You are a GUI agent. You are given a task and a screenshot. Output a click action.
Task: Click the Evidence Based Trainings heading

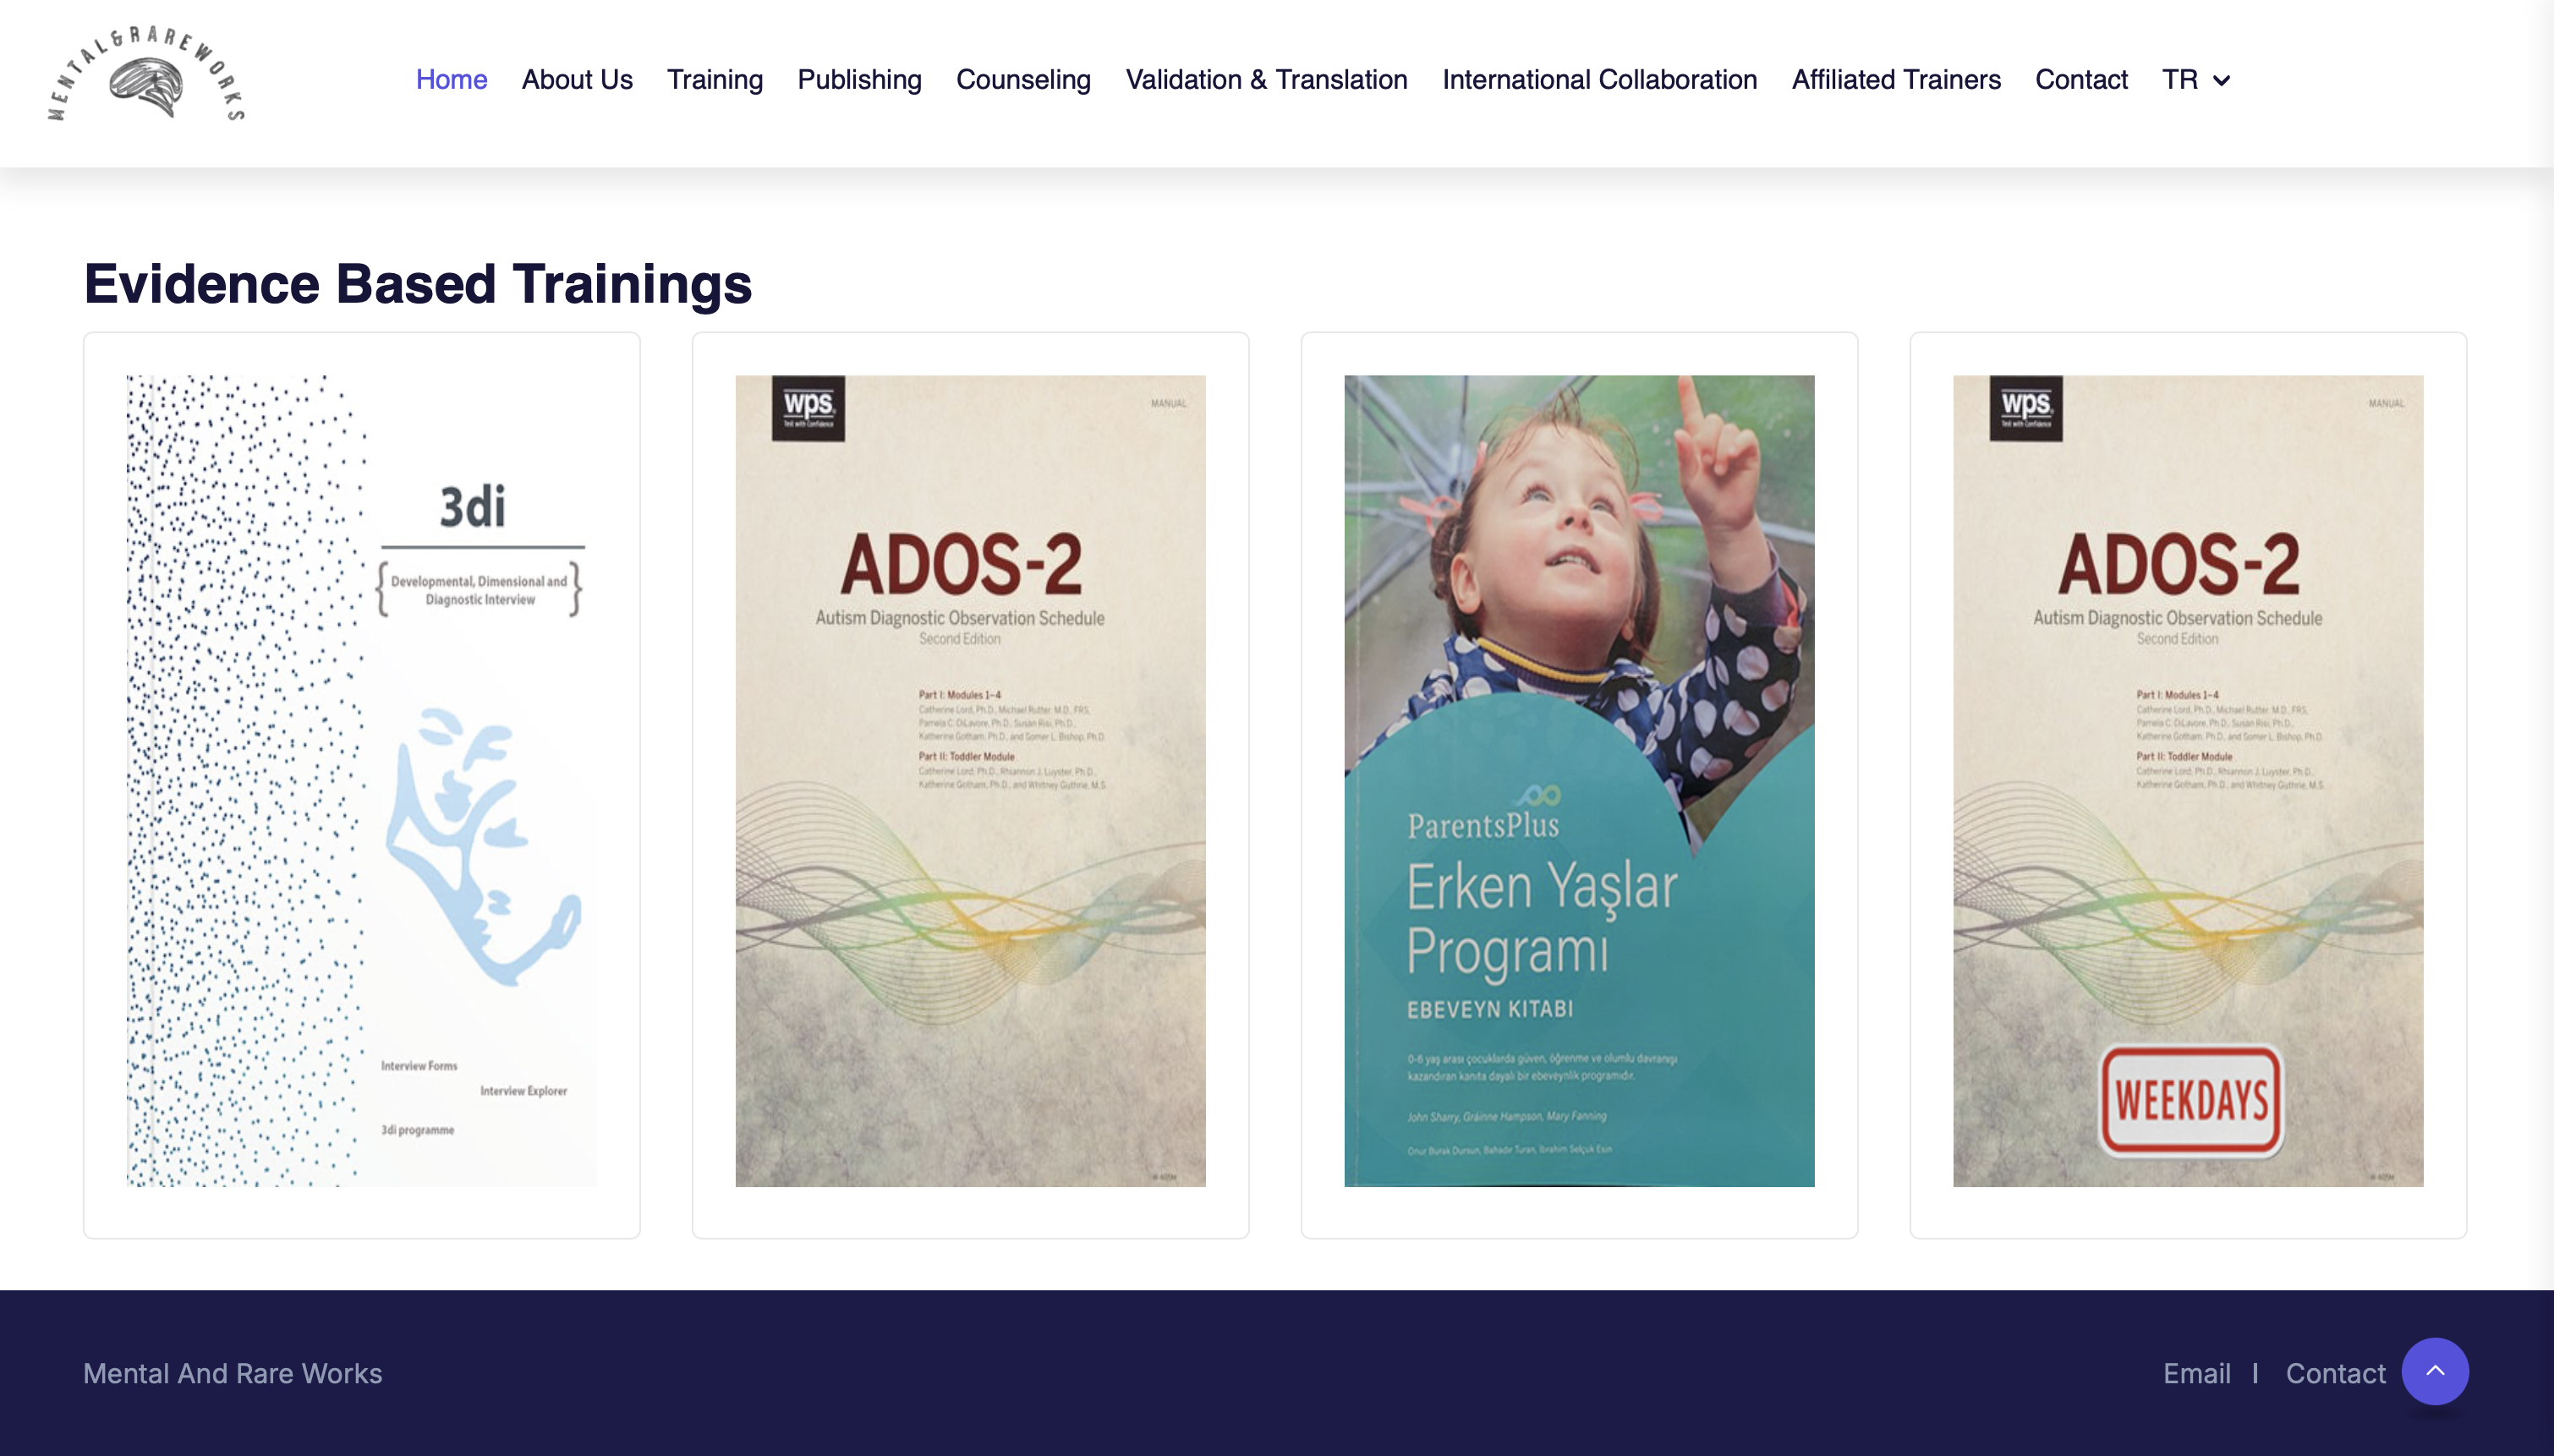(x=417, y=284)
